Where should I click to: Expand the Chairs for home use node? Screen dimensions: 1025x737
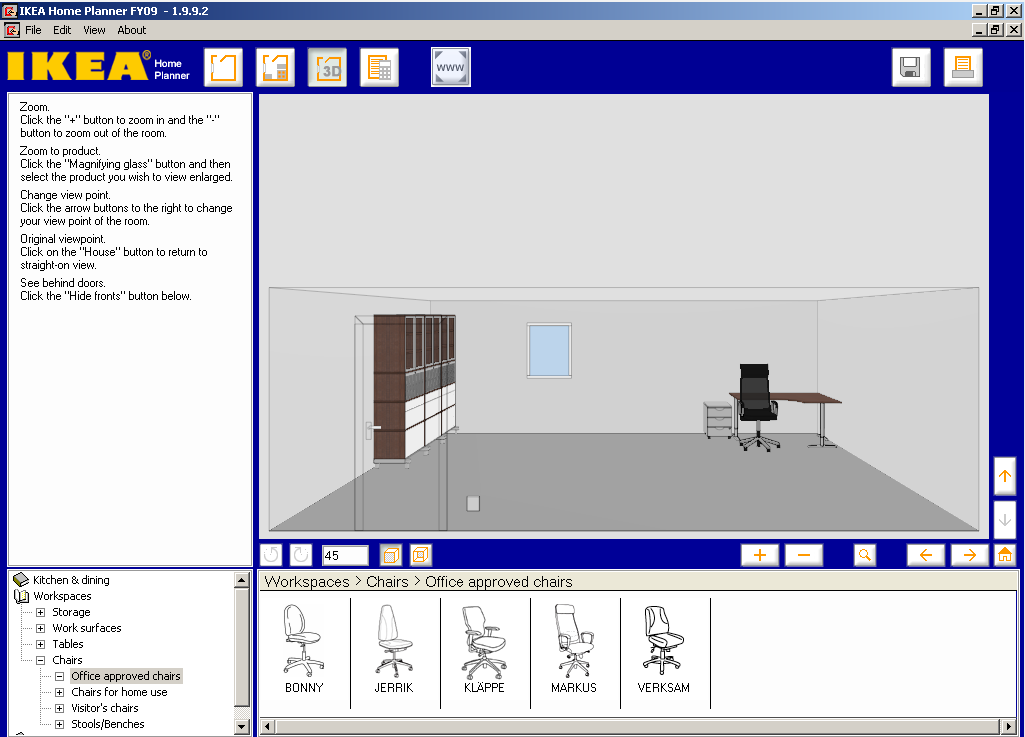click(x=59, y=693)
